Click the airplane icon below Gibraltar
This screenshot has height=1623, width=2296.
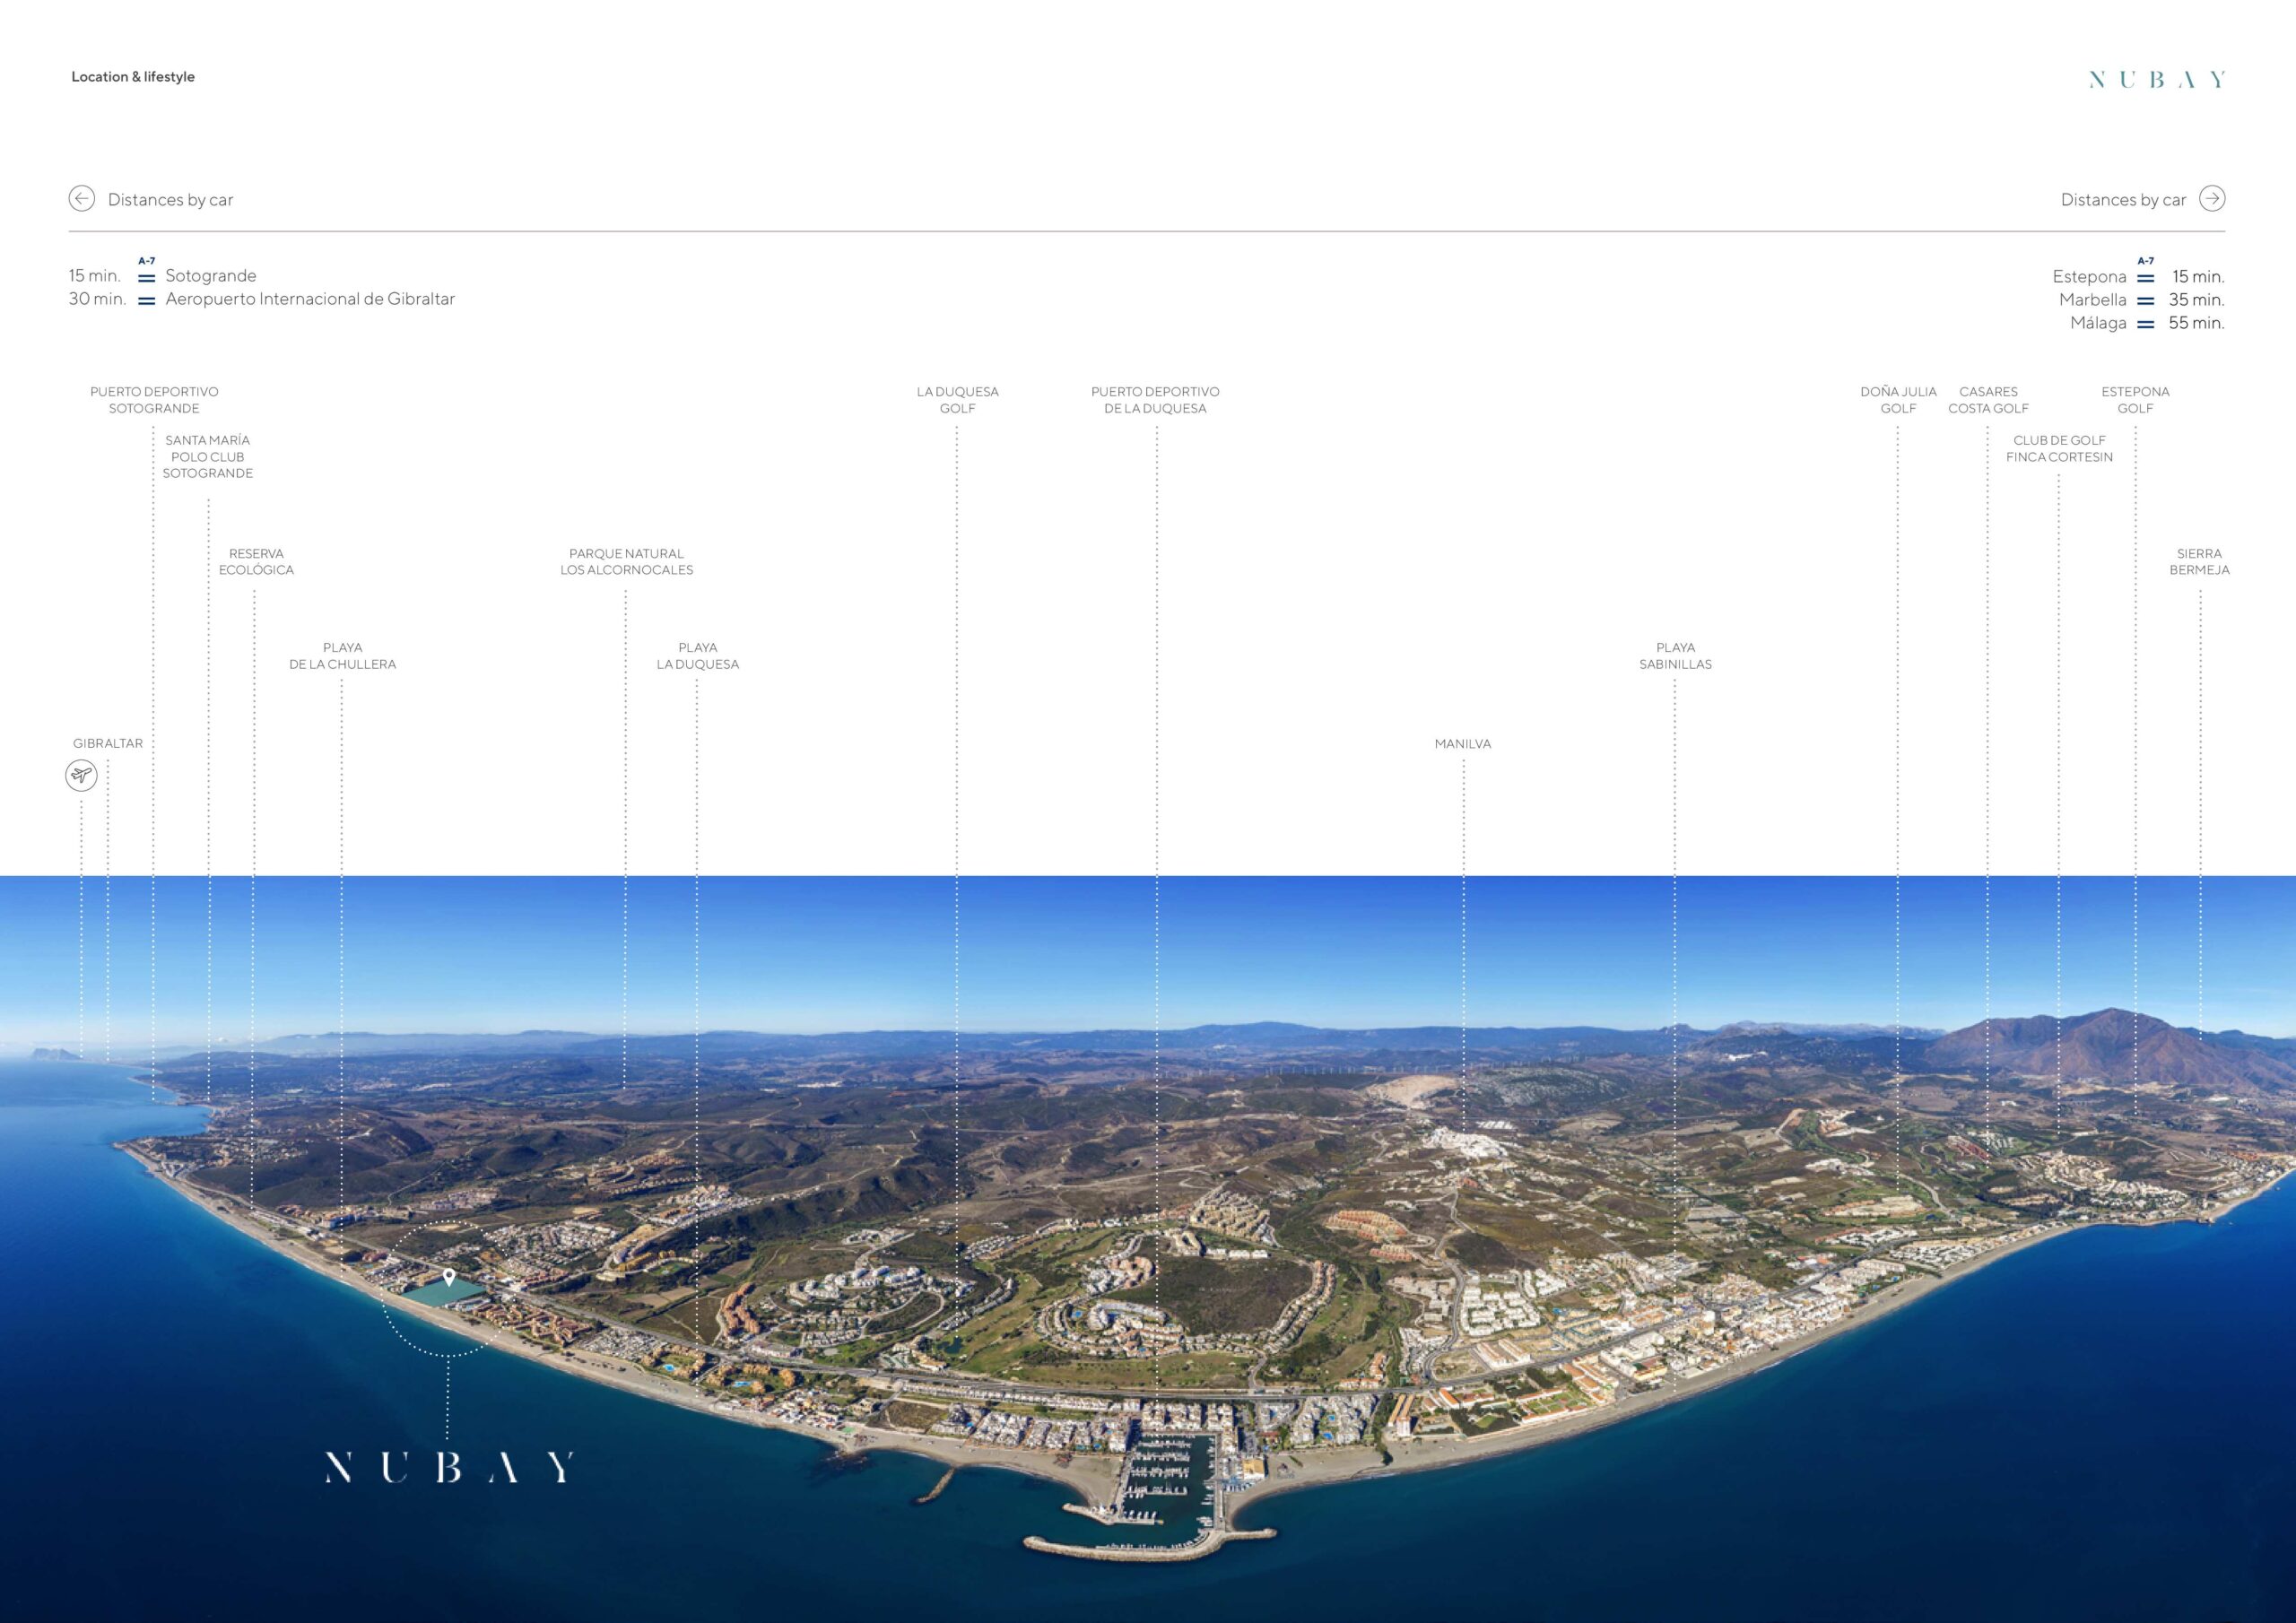81,775
